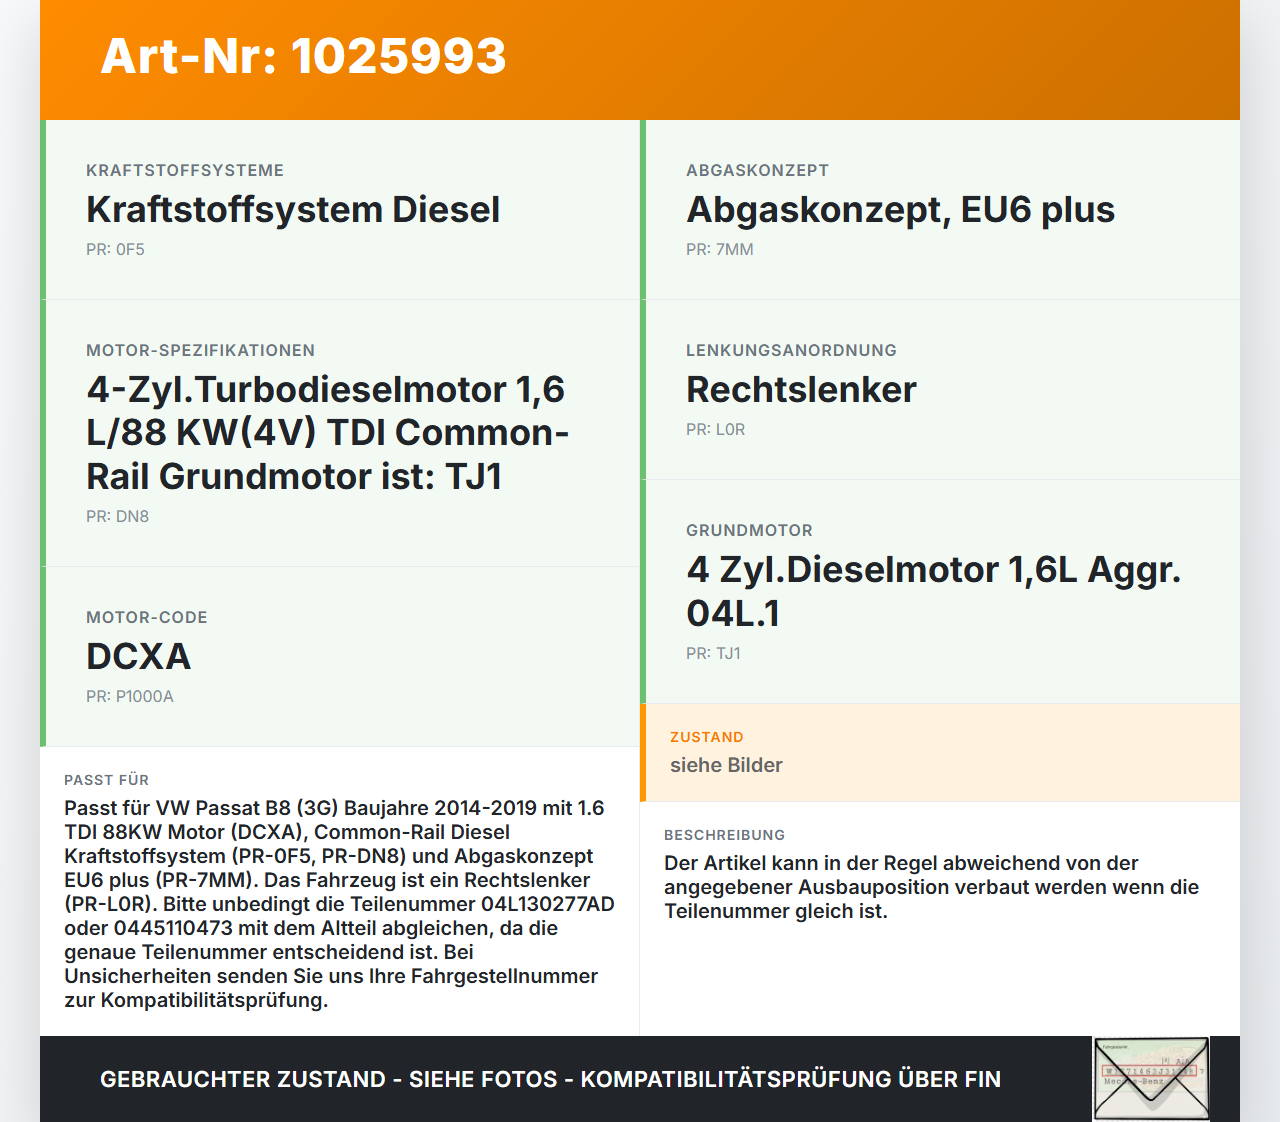Select the Passt Für heading
Image resolution: width=1280 pixels, height=1122 pixels.
point(107,780)
